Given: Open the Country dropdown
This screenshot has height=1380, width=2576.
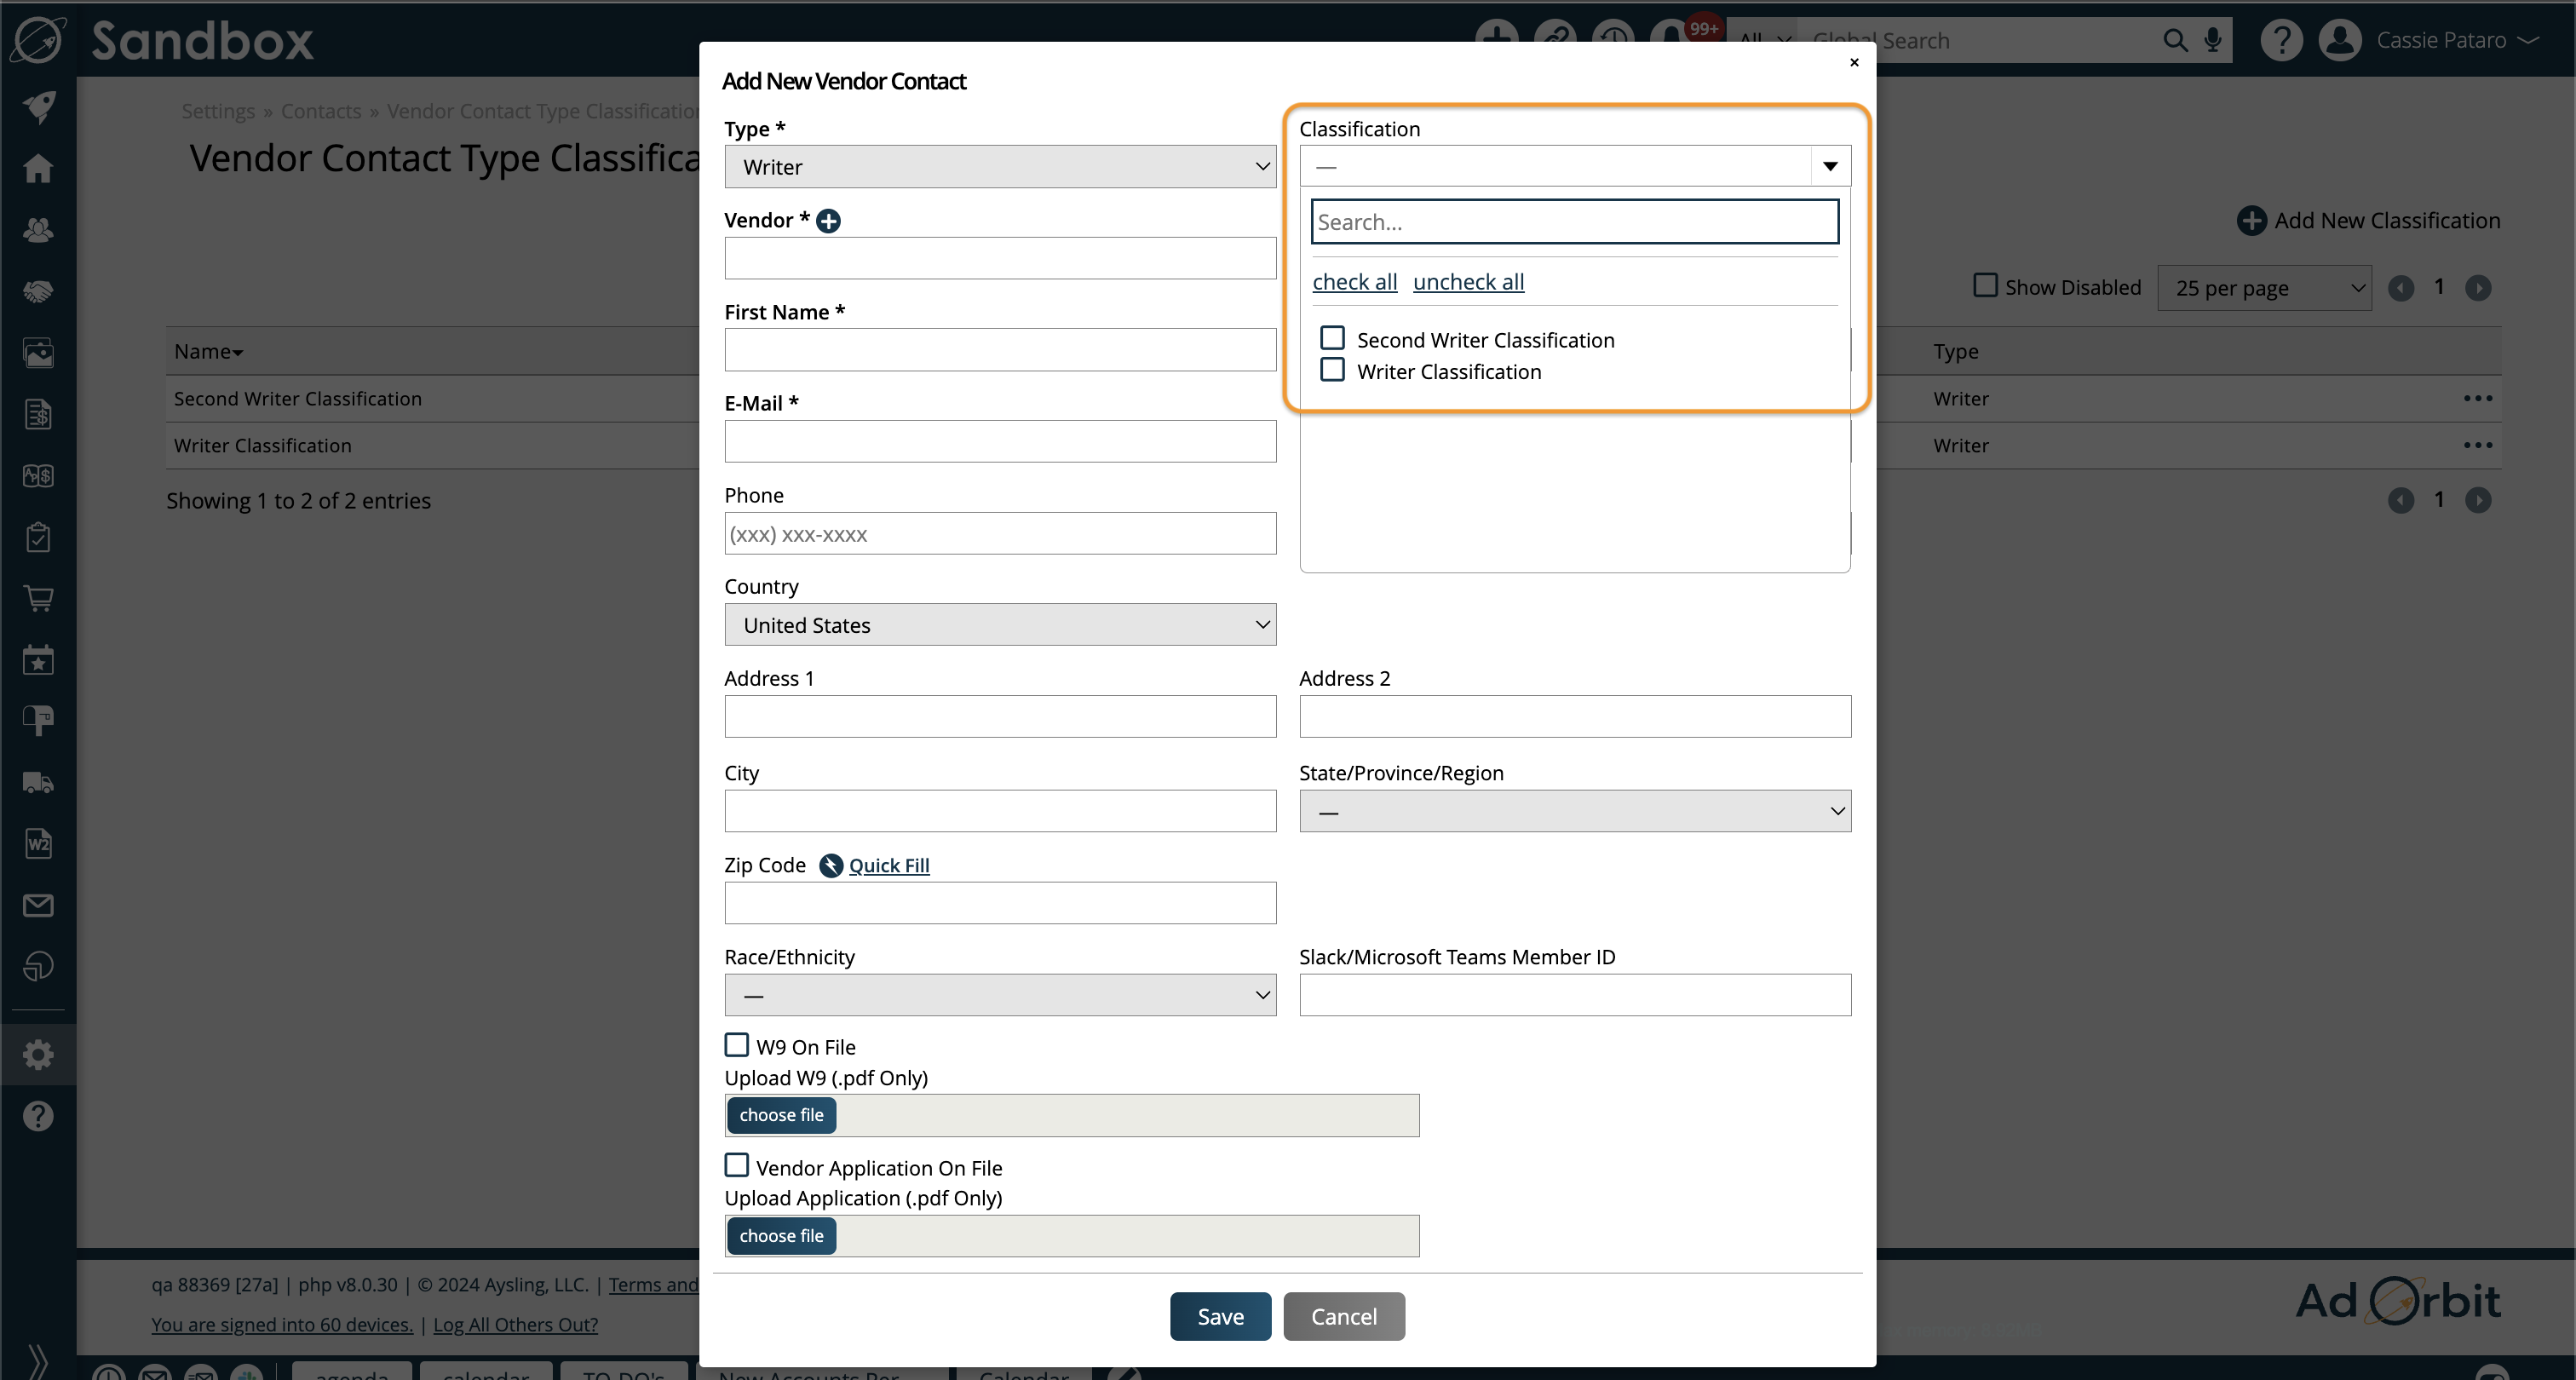Looking at the screenshot, I should 999,624.
